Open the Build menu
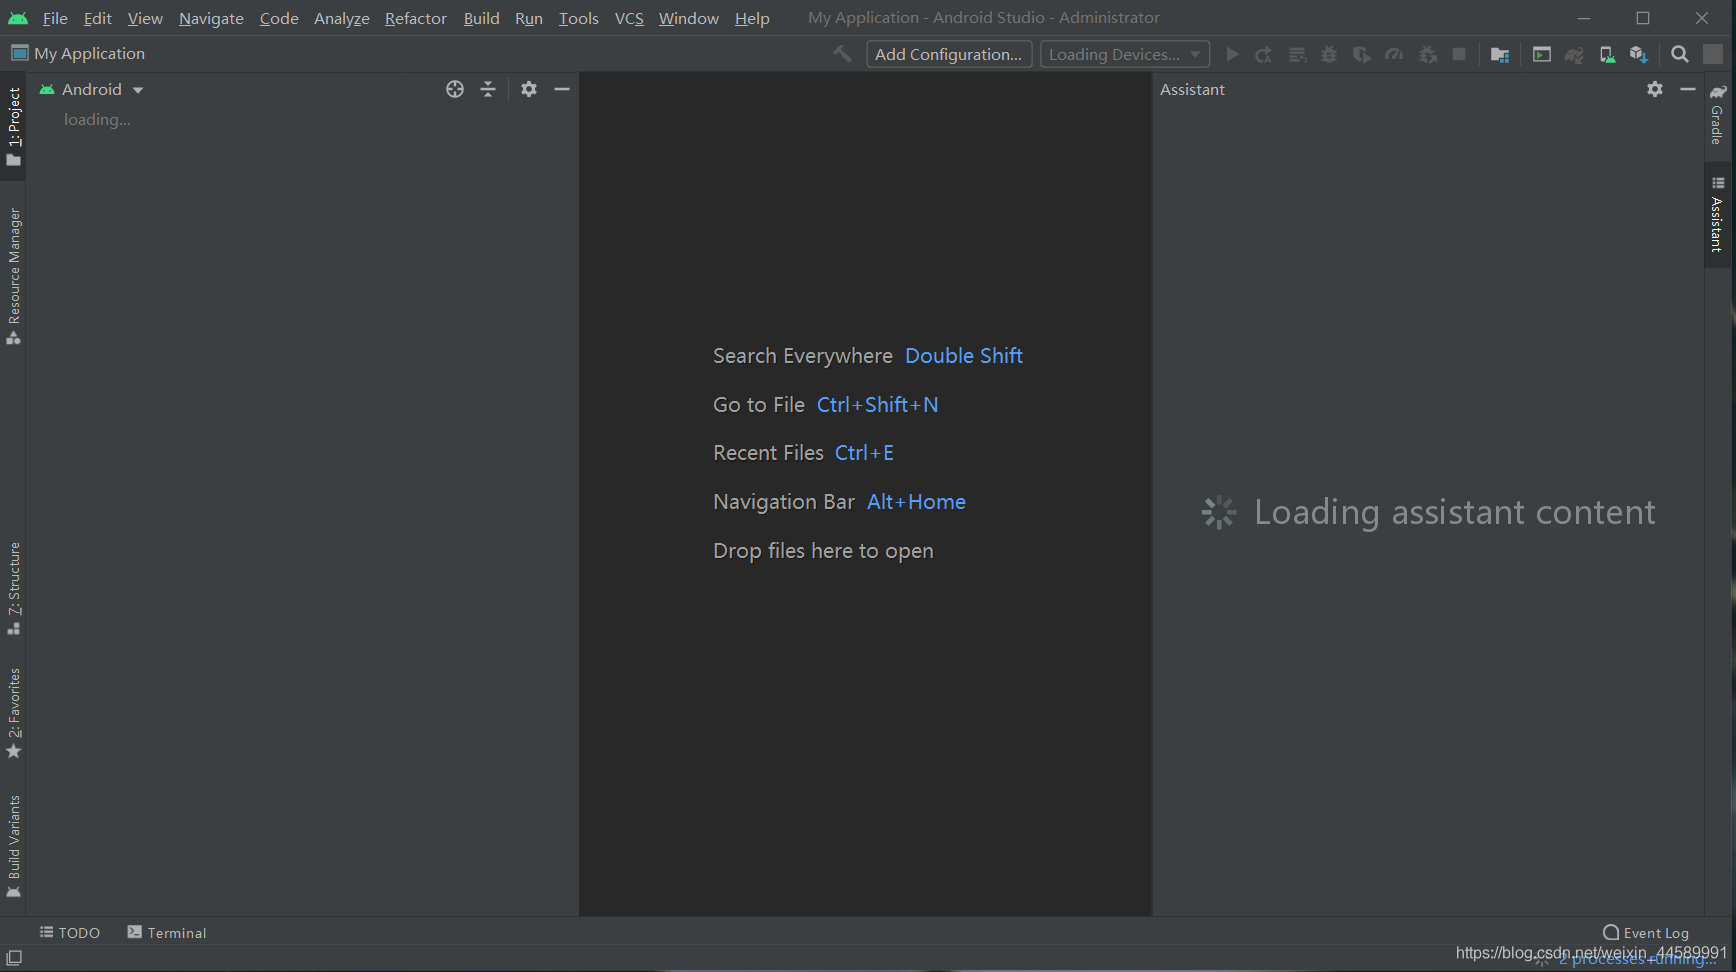This screenshot has width=1736, height=972. [x=481, y=18]
